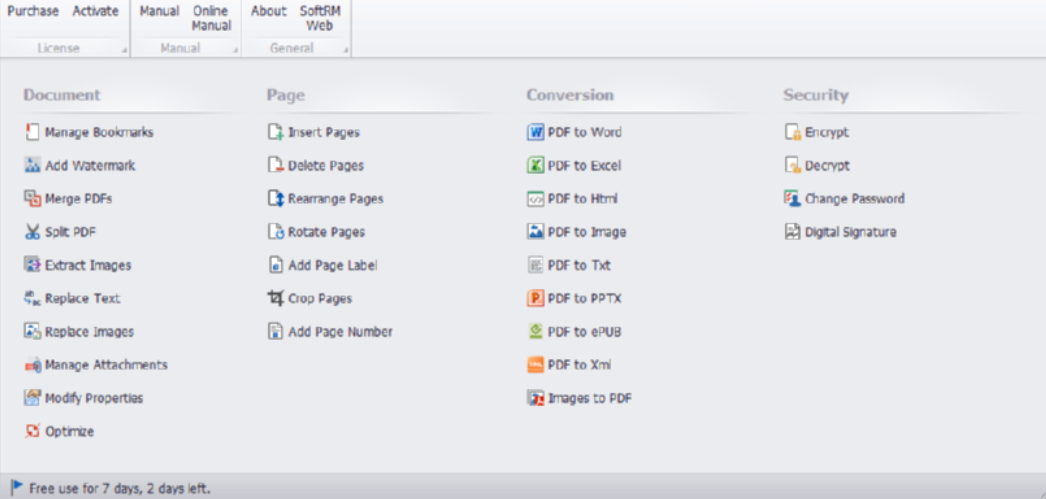Image resolution: width=1046 pixels, height=499 pixels.
Task: Click the Manage Bookmarks icon
Action: 32,132
